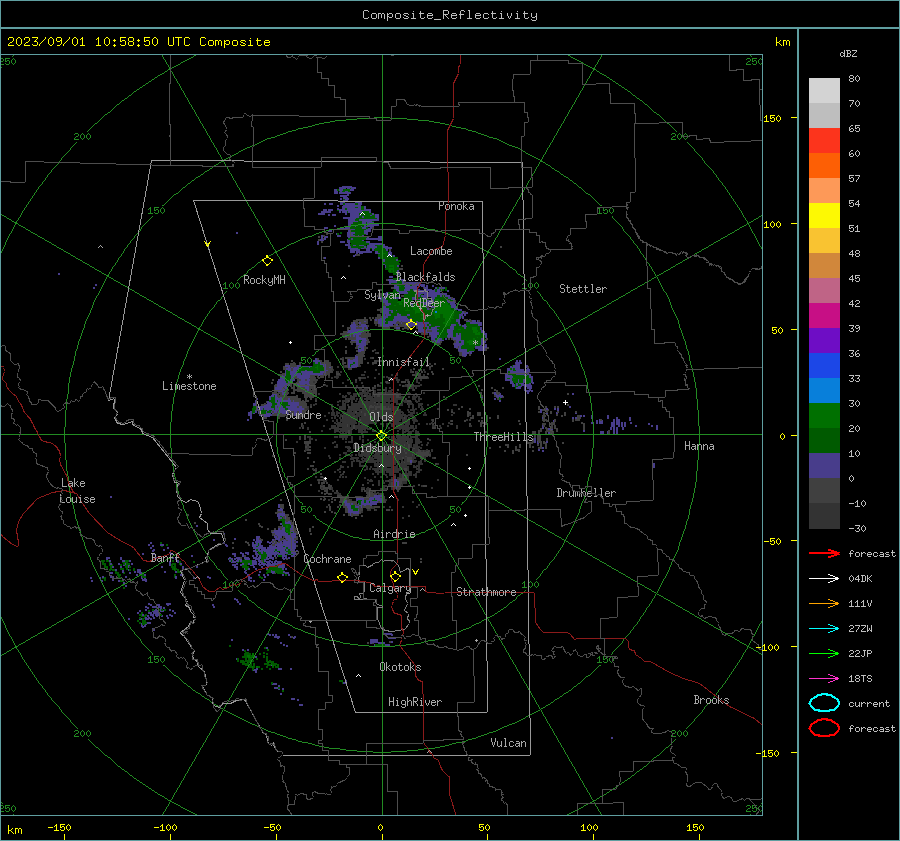Click the Composite_Reflectivity title
Screen dimensions: 900x841
point(450,15)
